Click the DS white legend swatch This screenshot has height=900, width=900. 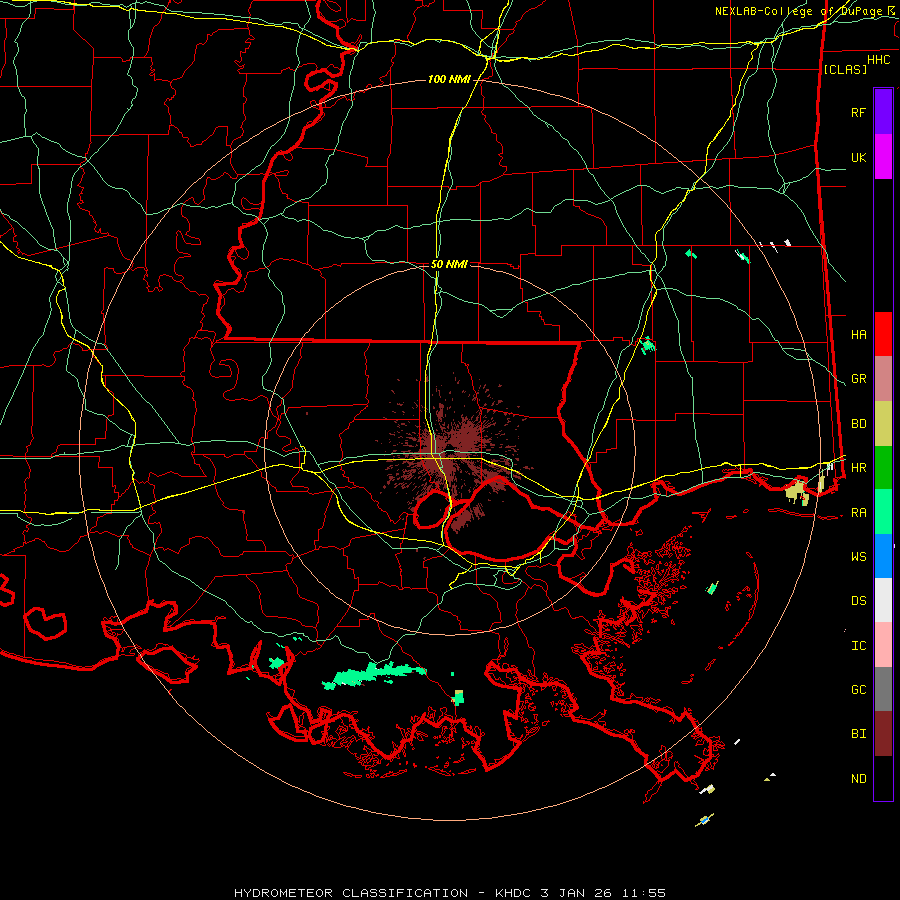(883, 600)
